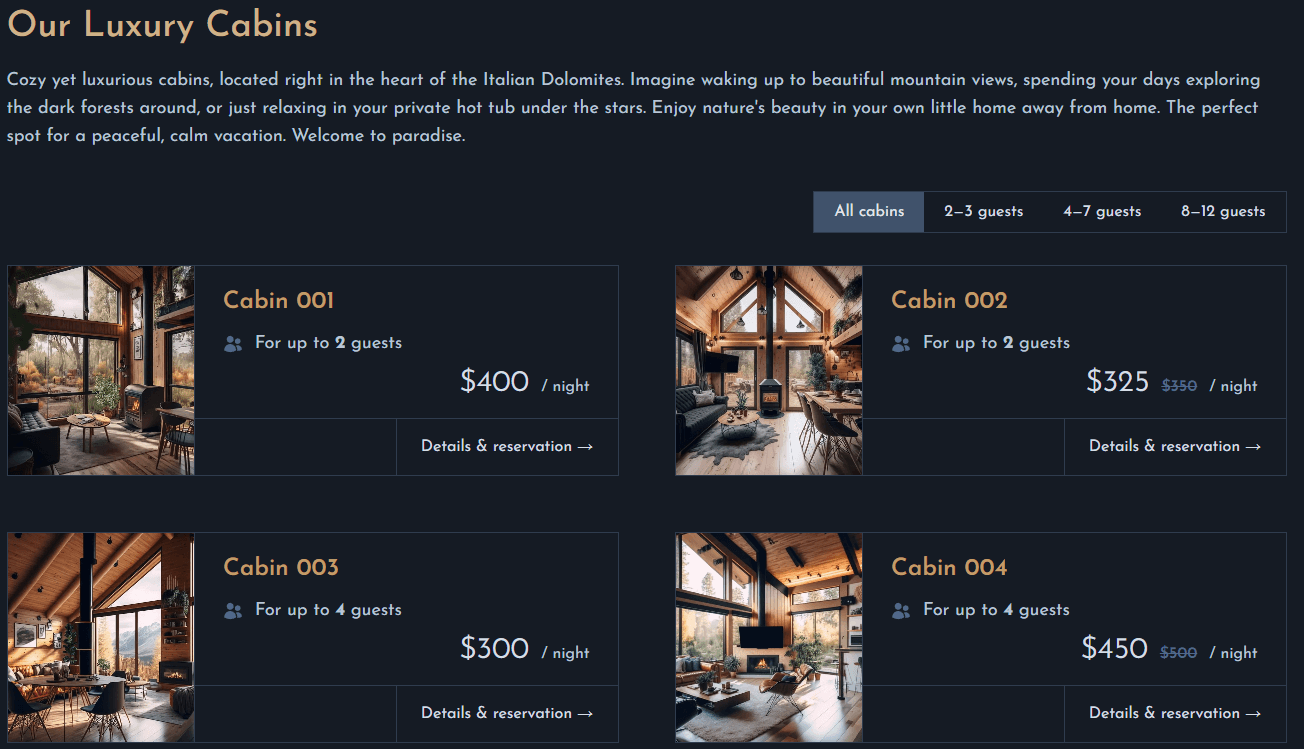Click the guests icon in Cabin 004

pyautogui.click(x=901, y=611)
